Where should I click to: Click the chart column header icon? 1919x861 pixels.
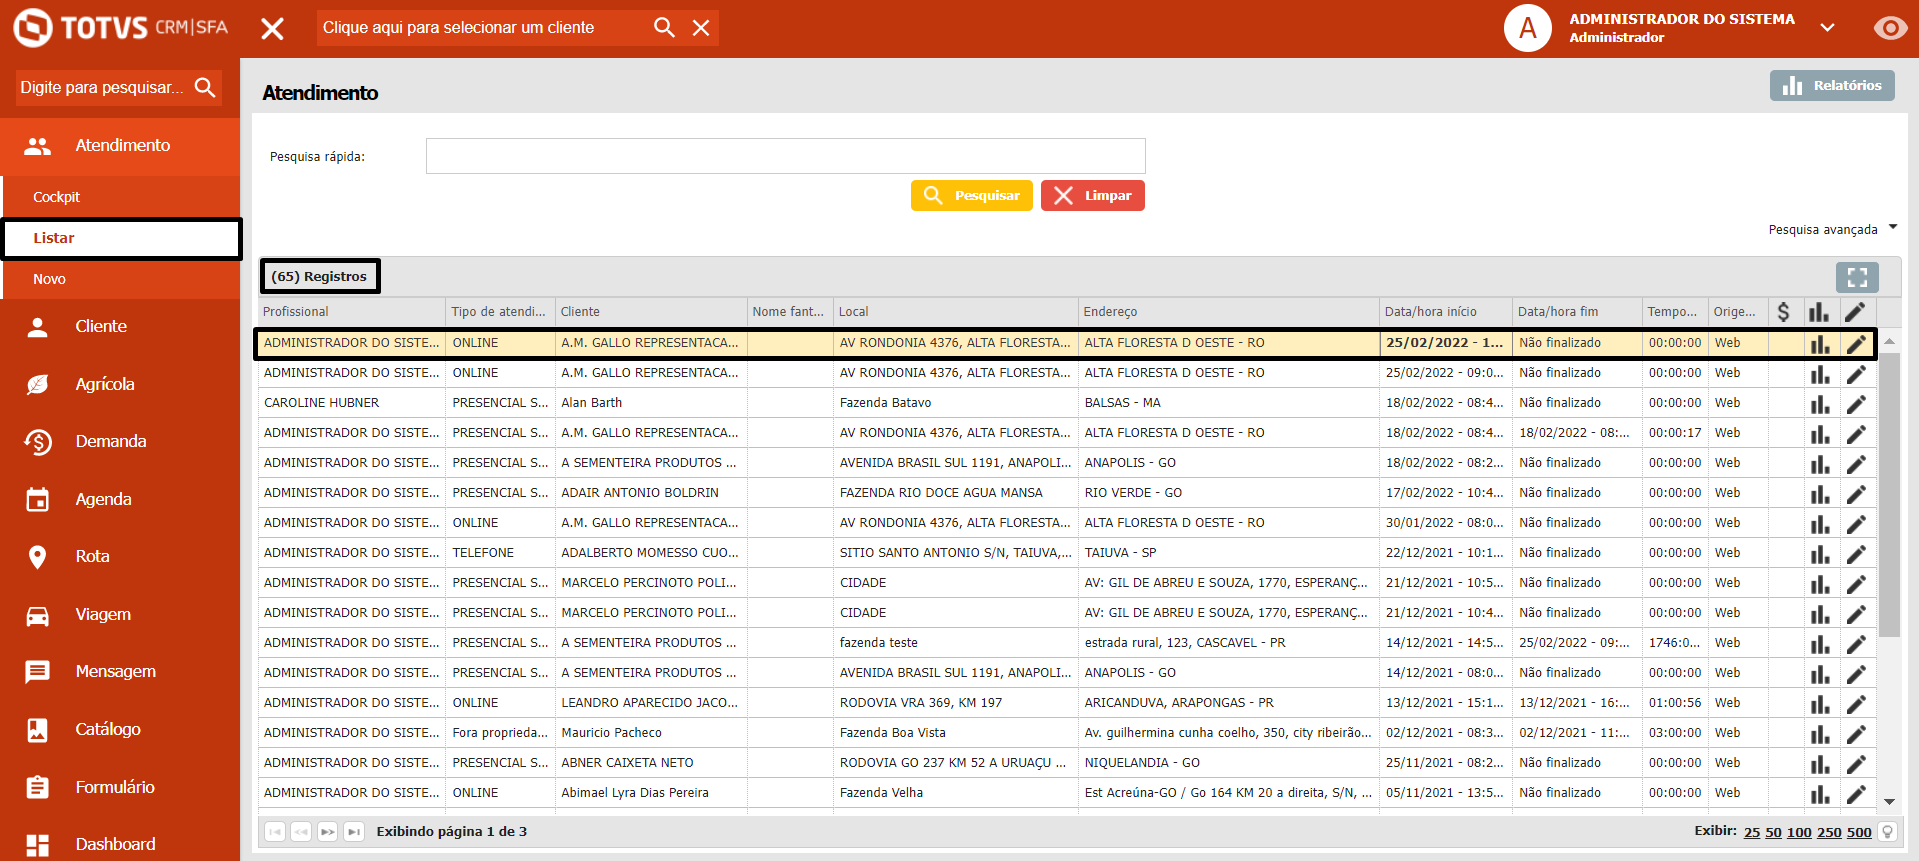[x=1819, y=312]
